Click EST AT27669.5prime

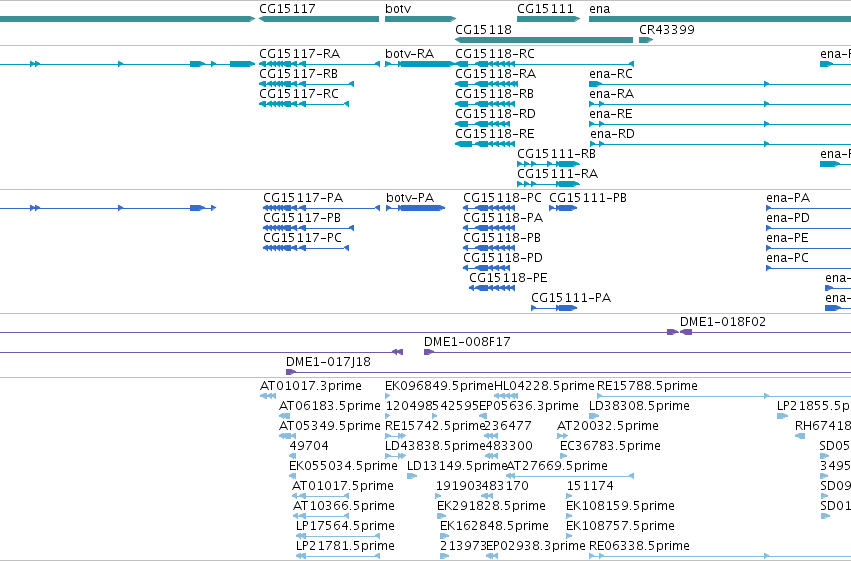click(x=570, y=477)
